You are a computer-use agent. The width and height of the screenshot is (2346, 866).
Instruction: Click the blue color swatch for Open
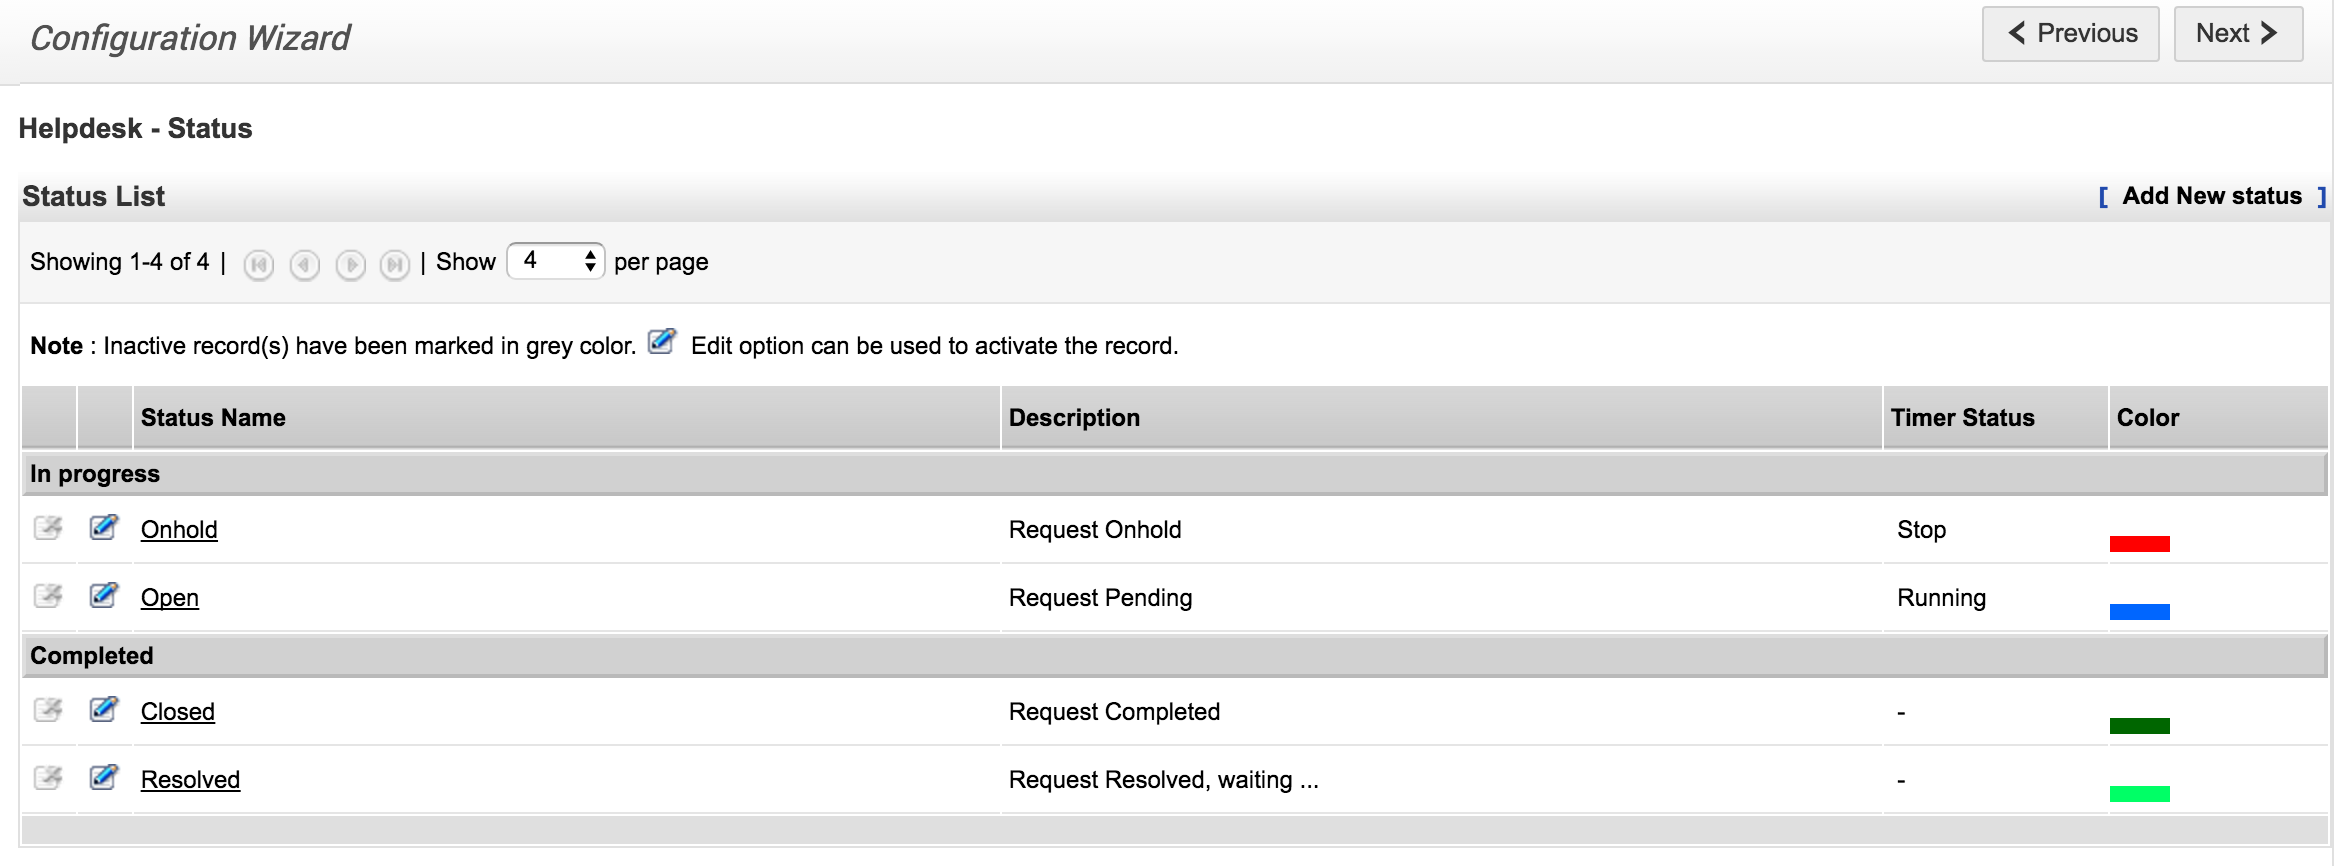[2139, 612]
